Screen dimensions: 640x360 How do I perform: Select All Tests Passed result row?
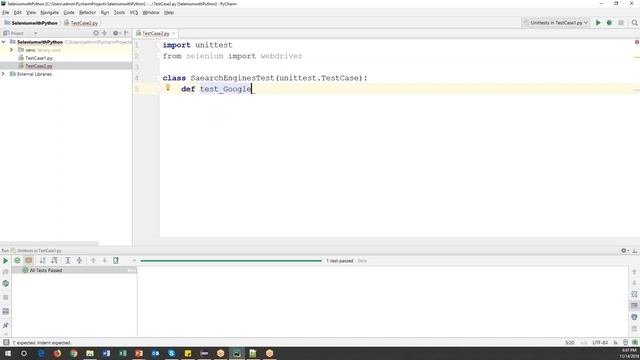(x=74, y=270)
